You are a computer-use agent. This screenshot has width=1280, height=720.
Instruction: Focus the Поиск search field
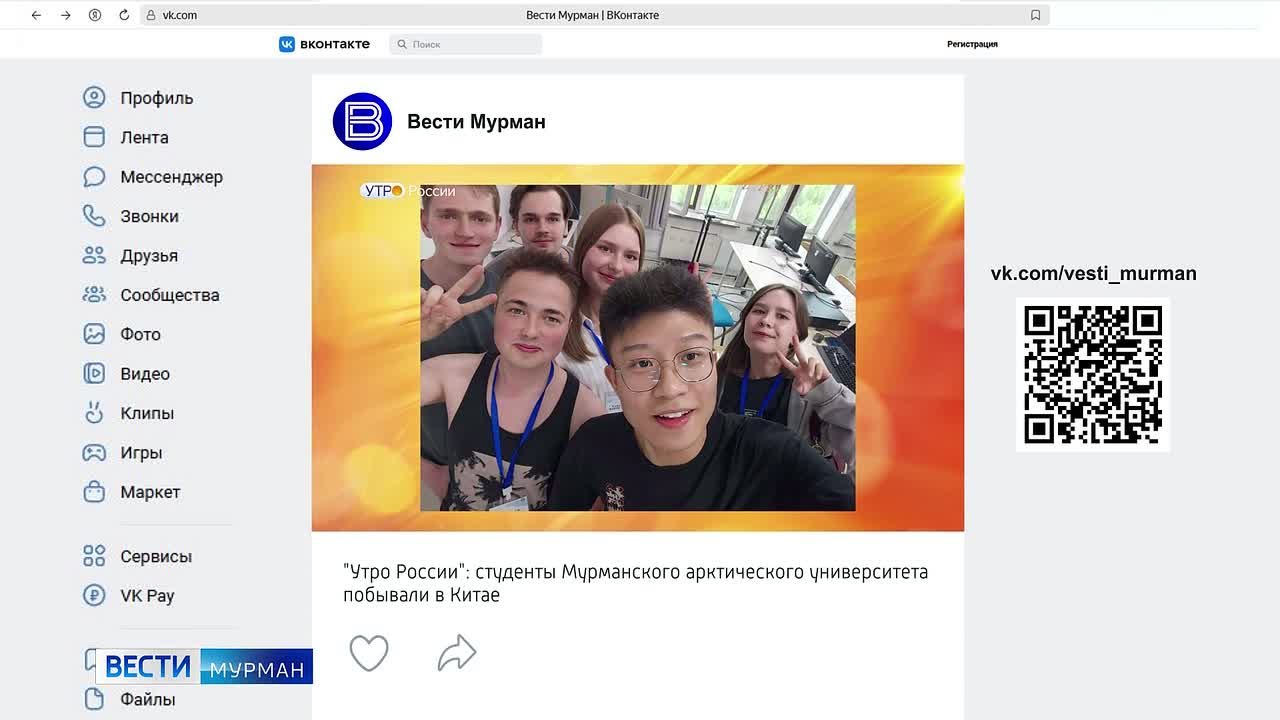click(x=466, y=44)
